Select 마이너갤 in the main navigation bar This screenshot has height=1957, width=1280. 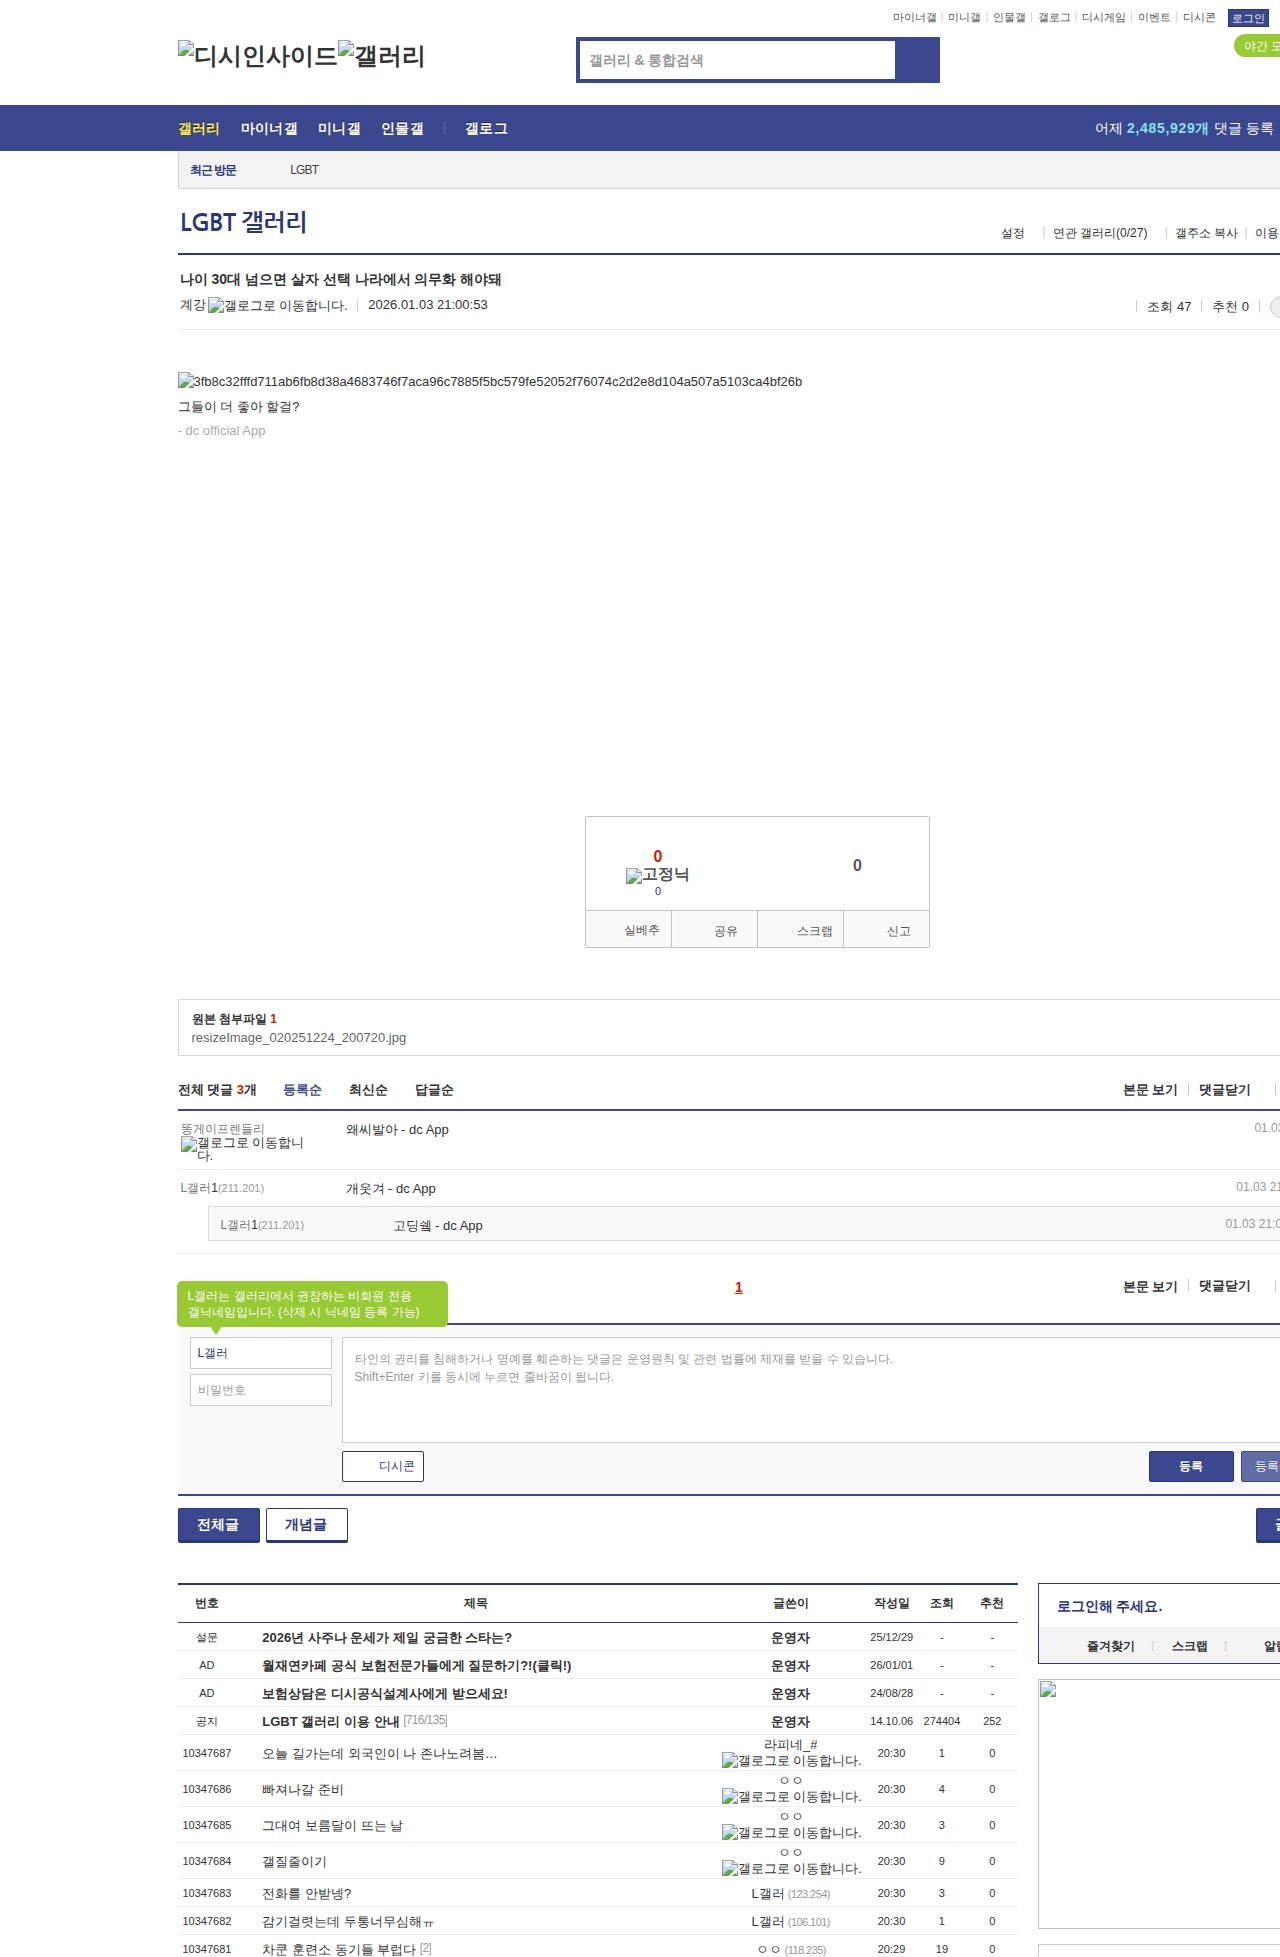(269, 129)
